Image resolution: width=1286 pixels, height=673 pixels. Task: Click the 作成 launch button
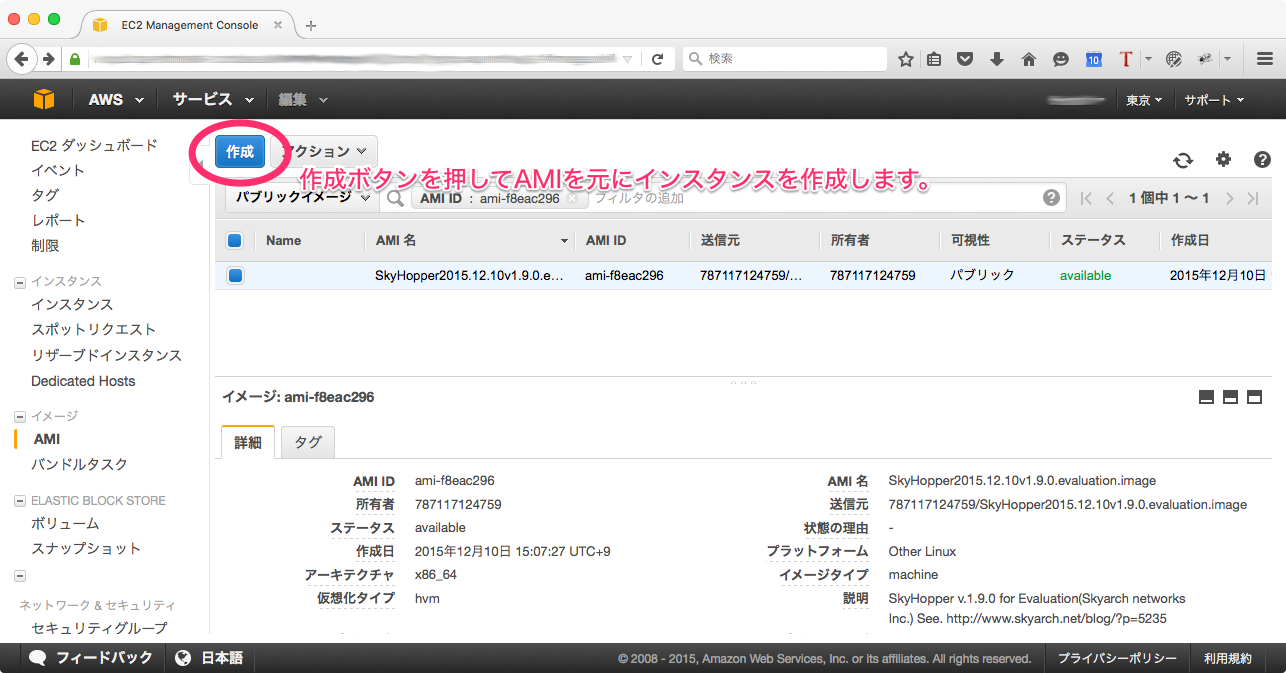point(240,151)
